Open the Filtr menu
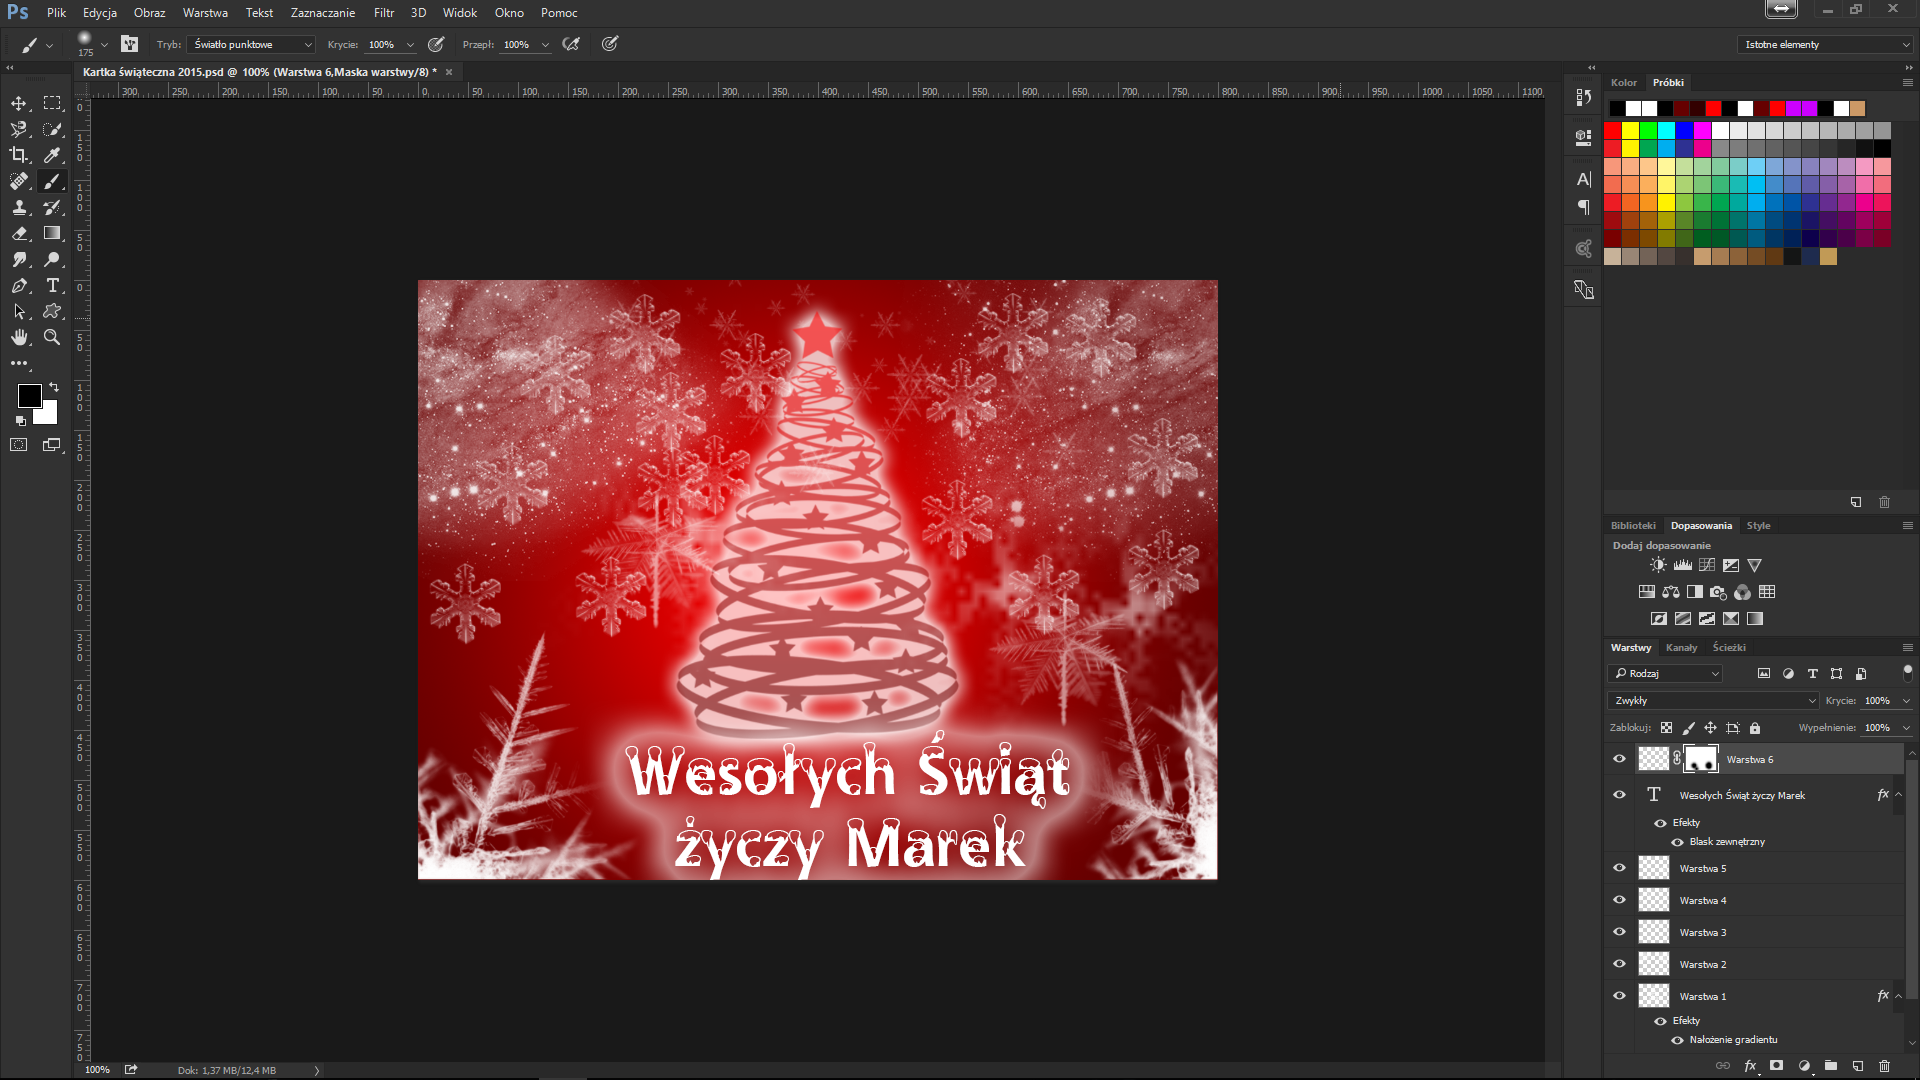The image size is (1920, 1080). tap(384, 13)
